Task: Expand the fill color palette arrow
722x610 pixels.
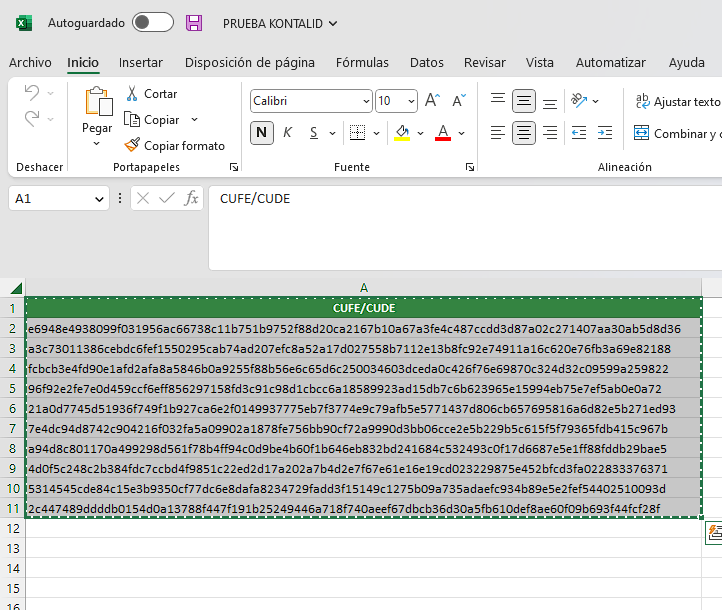Action: click(x=420, y=134)
